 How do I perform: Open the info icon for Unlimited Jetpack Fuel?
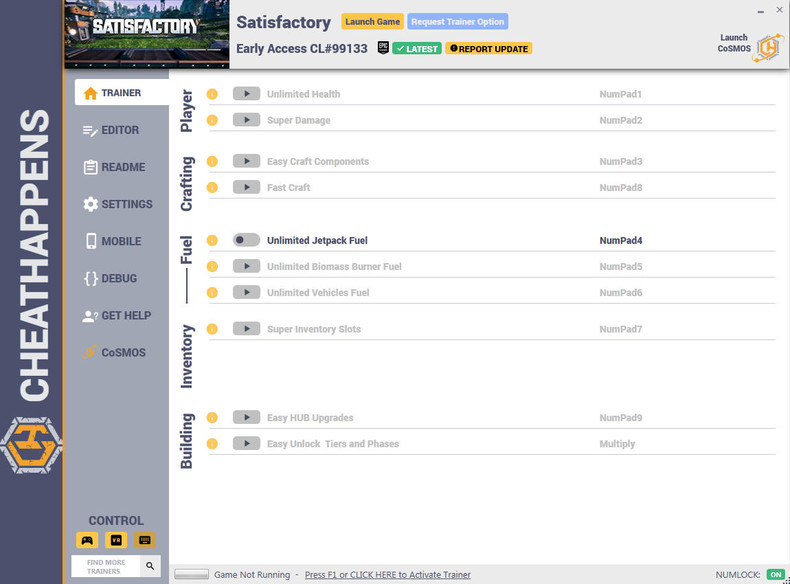point(212,240)
